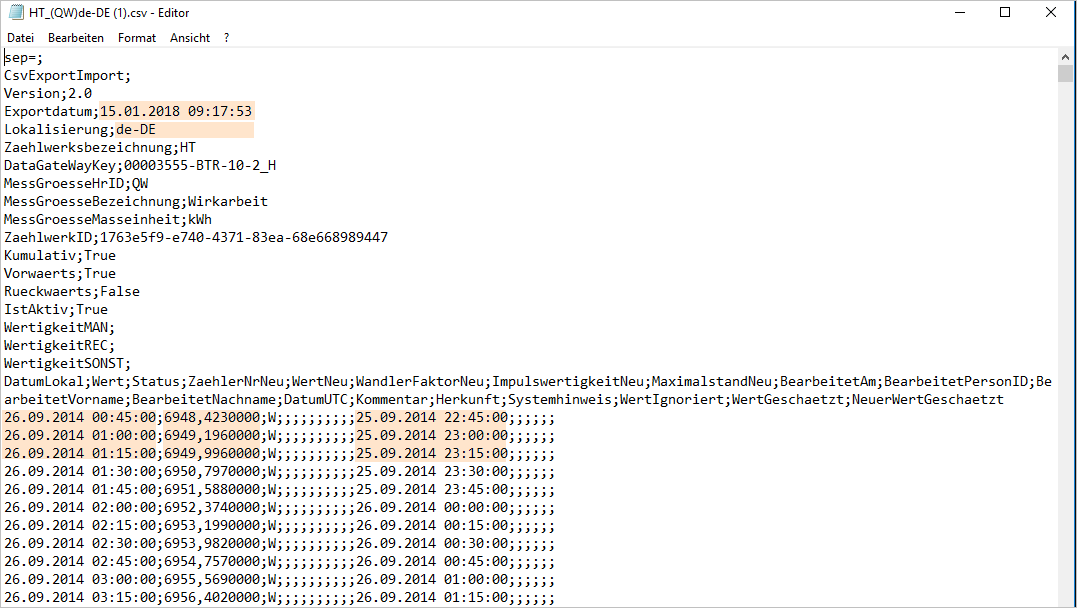
Task: Click the 'Kumulativ;True' line
Action: tap(60, 255)
